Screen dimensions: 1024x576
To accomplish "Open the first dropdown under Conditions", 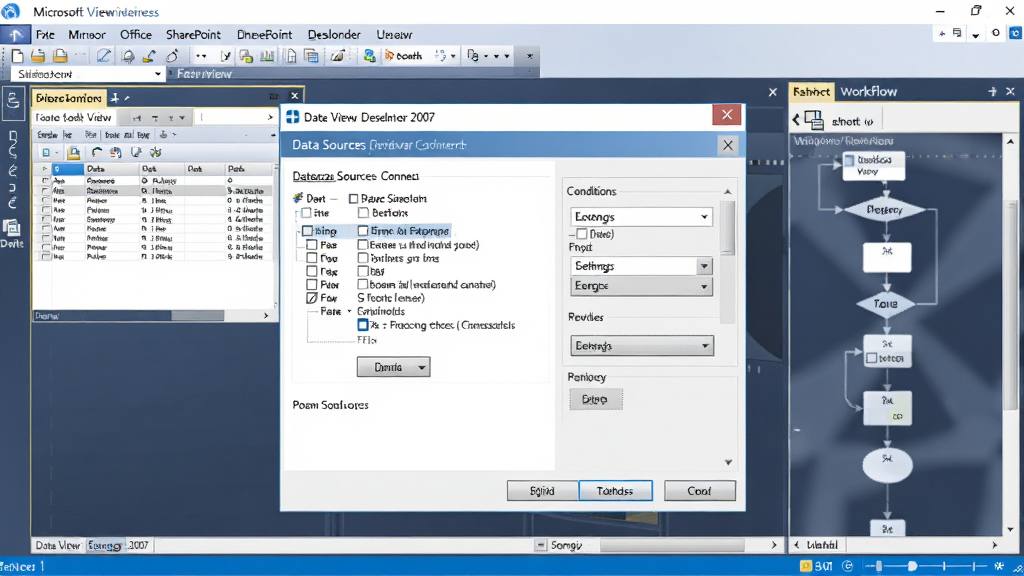I will tap(641, 217).
